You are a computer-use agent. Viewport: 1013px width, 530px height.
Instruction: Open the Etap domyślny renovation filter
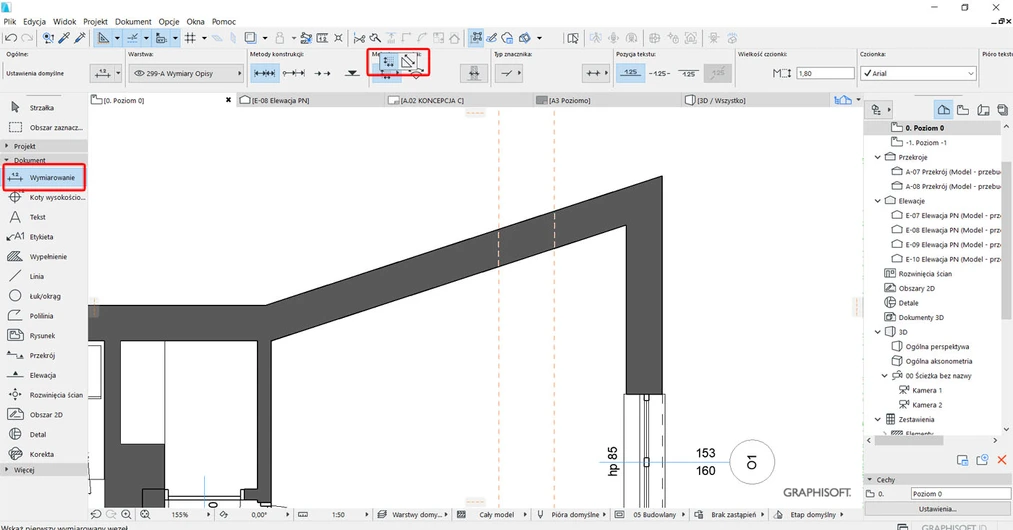pos(809,514)
